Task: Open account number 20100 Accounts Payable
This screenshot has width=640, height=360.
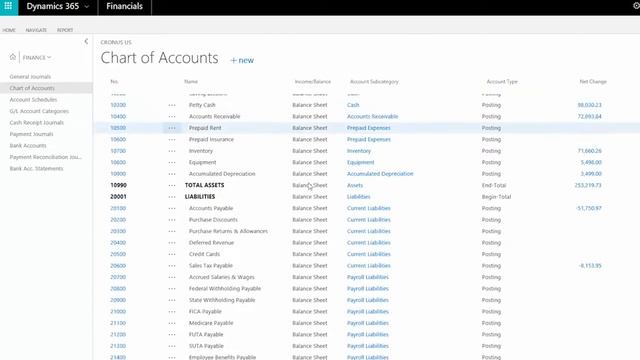Action: tap(118, 208)
